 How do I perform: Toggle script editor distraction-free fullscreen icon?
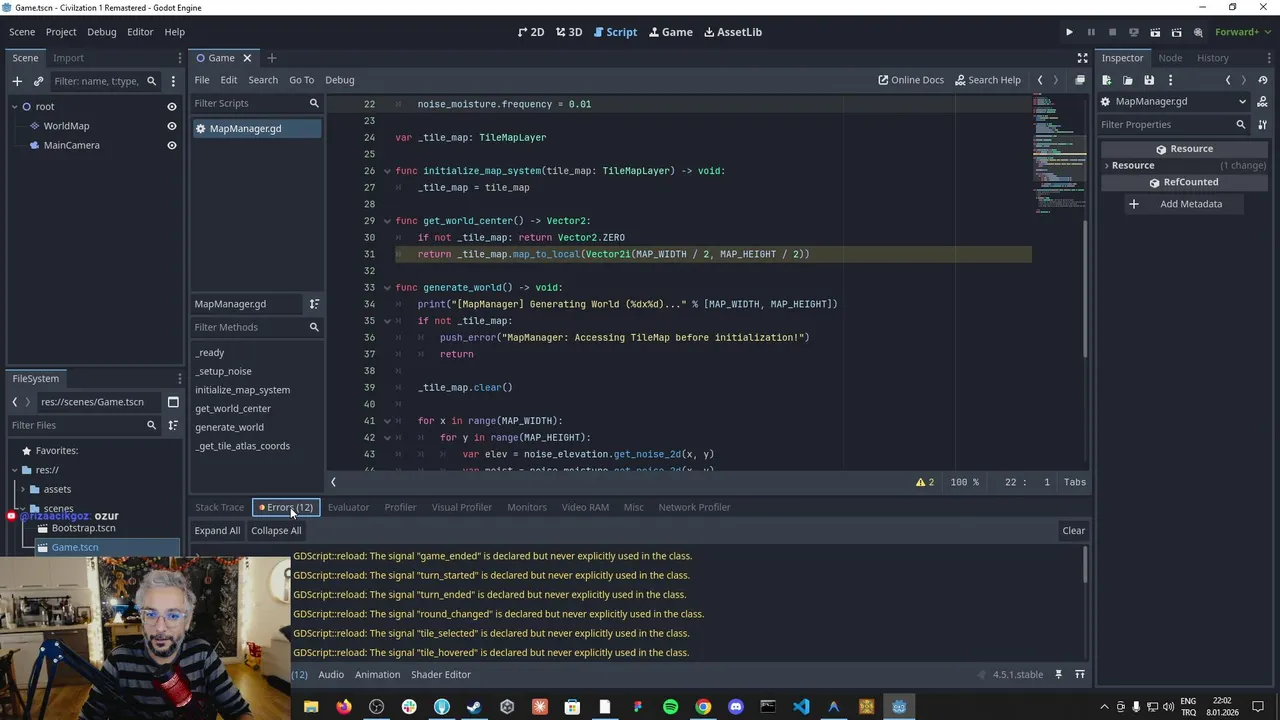(1082, 58)
